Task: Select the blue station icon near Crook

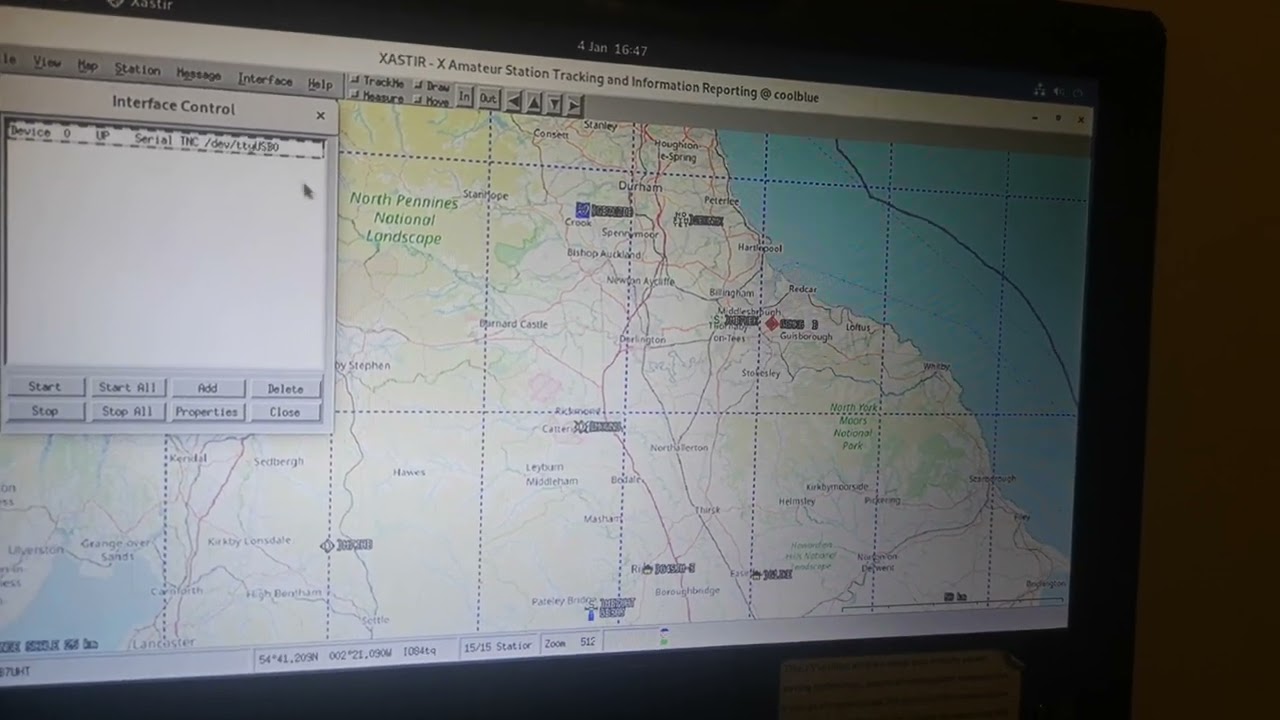Action: point(583,210)
